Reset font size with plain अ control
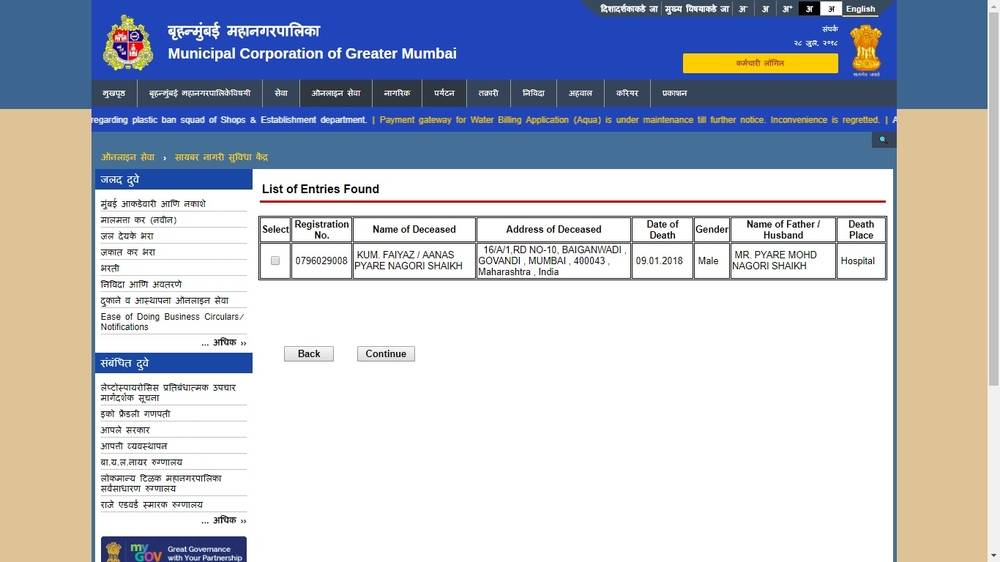1000x562 pixels. pos(765,9)
